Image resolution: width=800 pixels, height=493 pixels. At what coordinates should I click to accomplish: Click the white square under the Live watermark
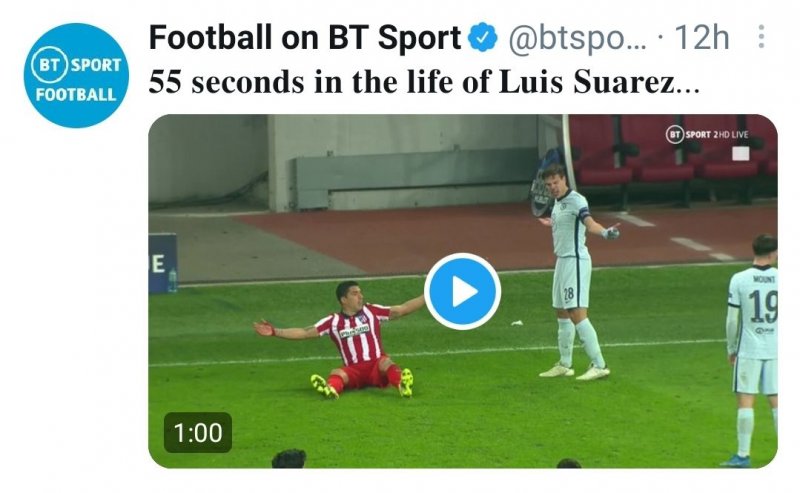(740, 154)
